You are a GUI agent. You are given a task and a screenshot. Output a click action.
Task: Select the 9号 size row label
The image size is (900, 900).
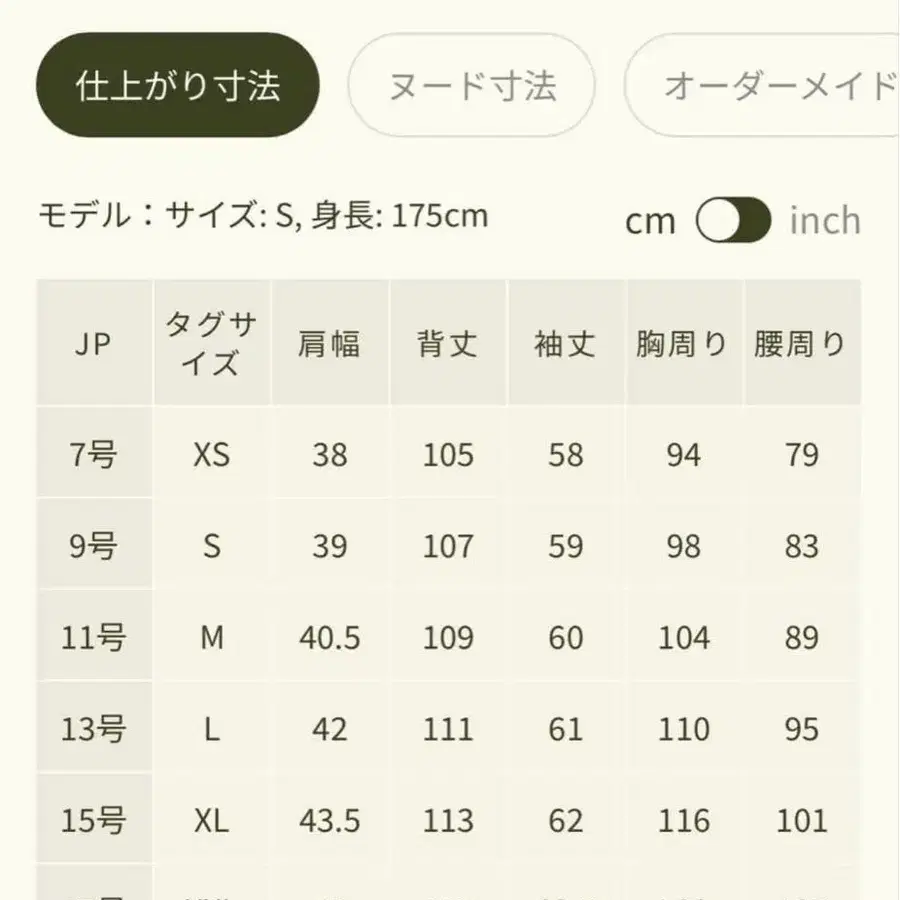[x=93, y=546]
